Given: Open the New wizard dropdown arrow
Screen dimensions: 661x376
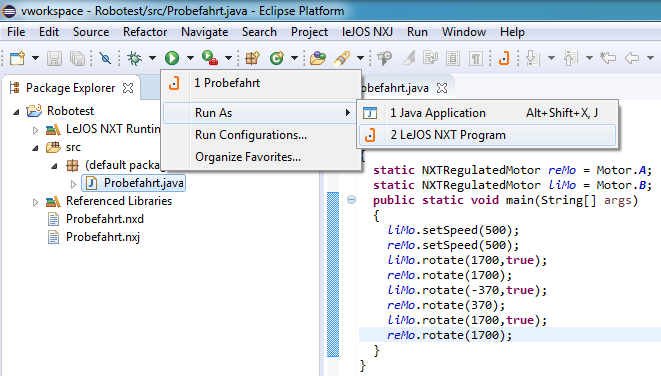Looking at the screenshot, I should click(35, 58).
